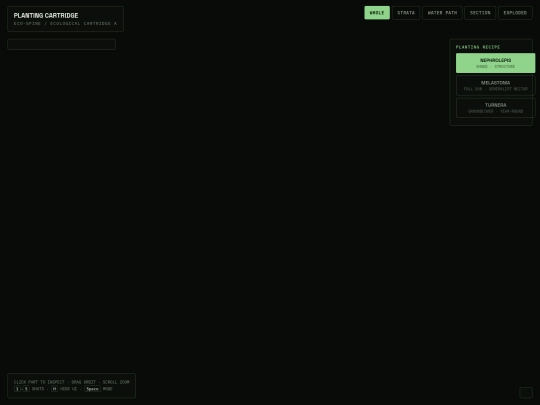This screenshot has width=540, height=405.
Task: Click the H key hint for hide UI
Action: 54,389
